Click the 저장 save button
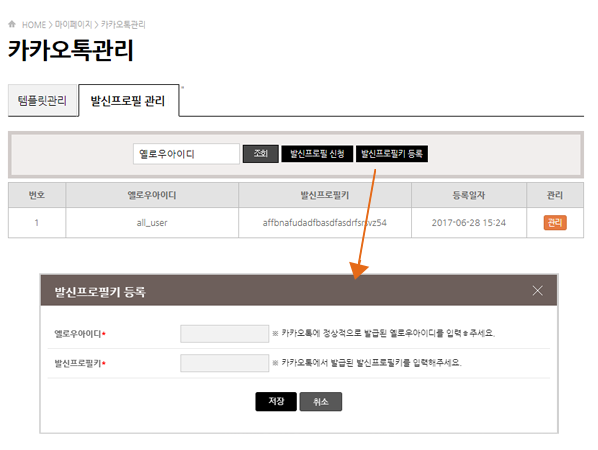This screenshot has width=598, height=450. (276, 402)
